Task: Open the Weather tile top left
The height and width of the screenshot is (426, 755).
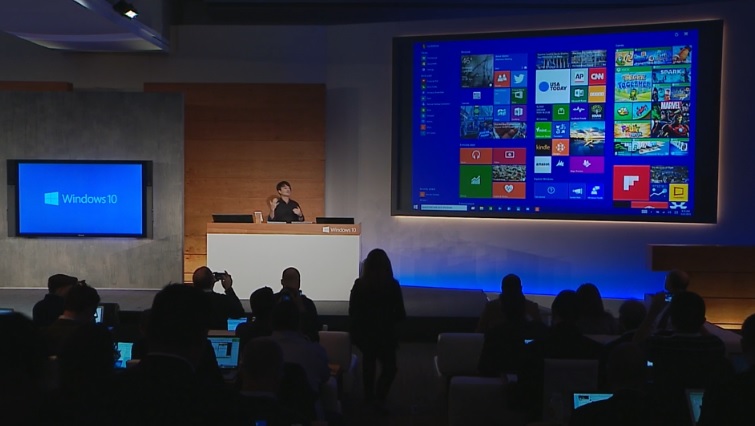Action: pyautogui.click(x=477, y=71)
